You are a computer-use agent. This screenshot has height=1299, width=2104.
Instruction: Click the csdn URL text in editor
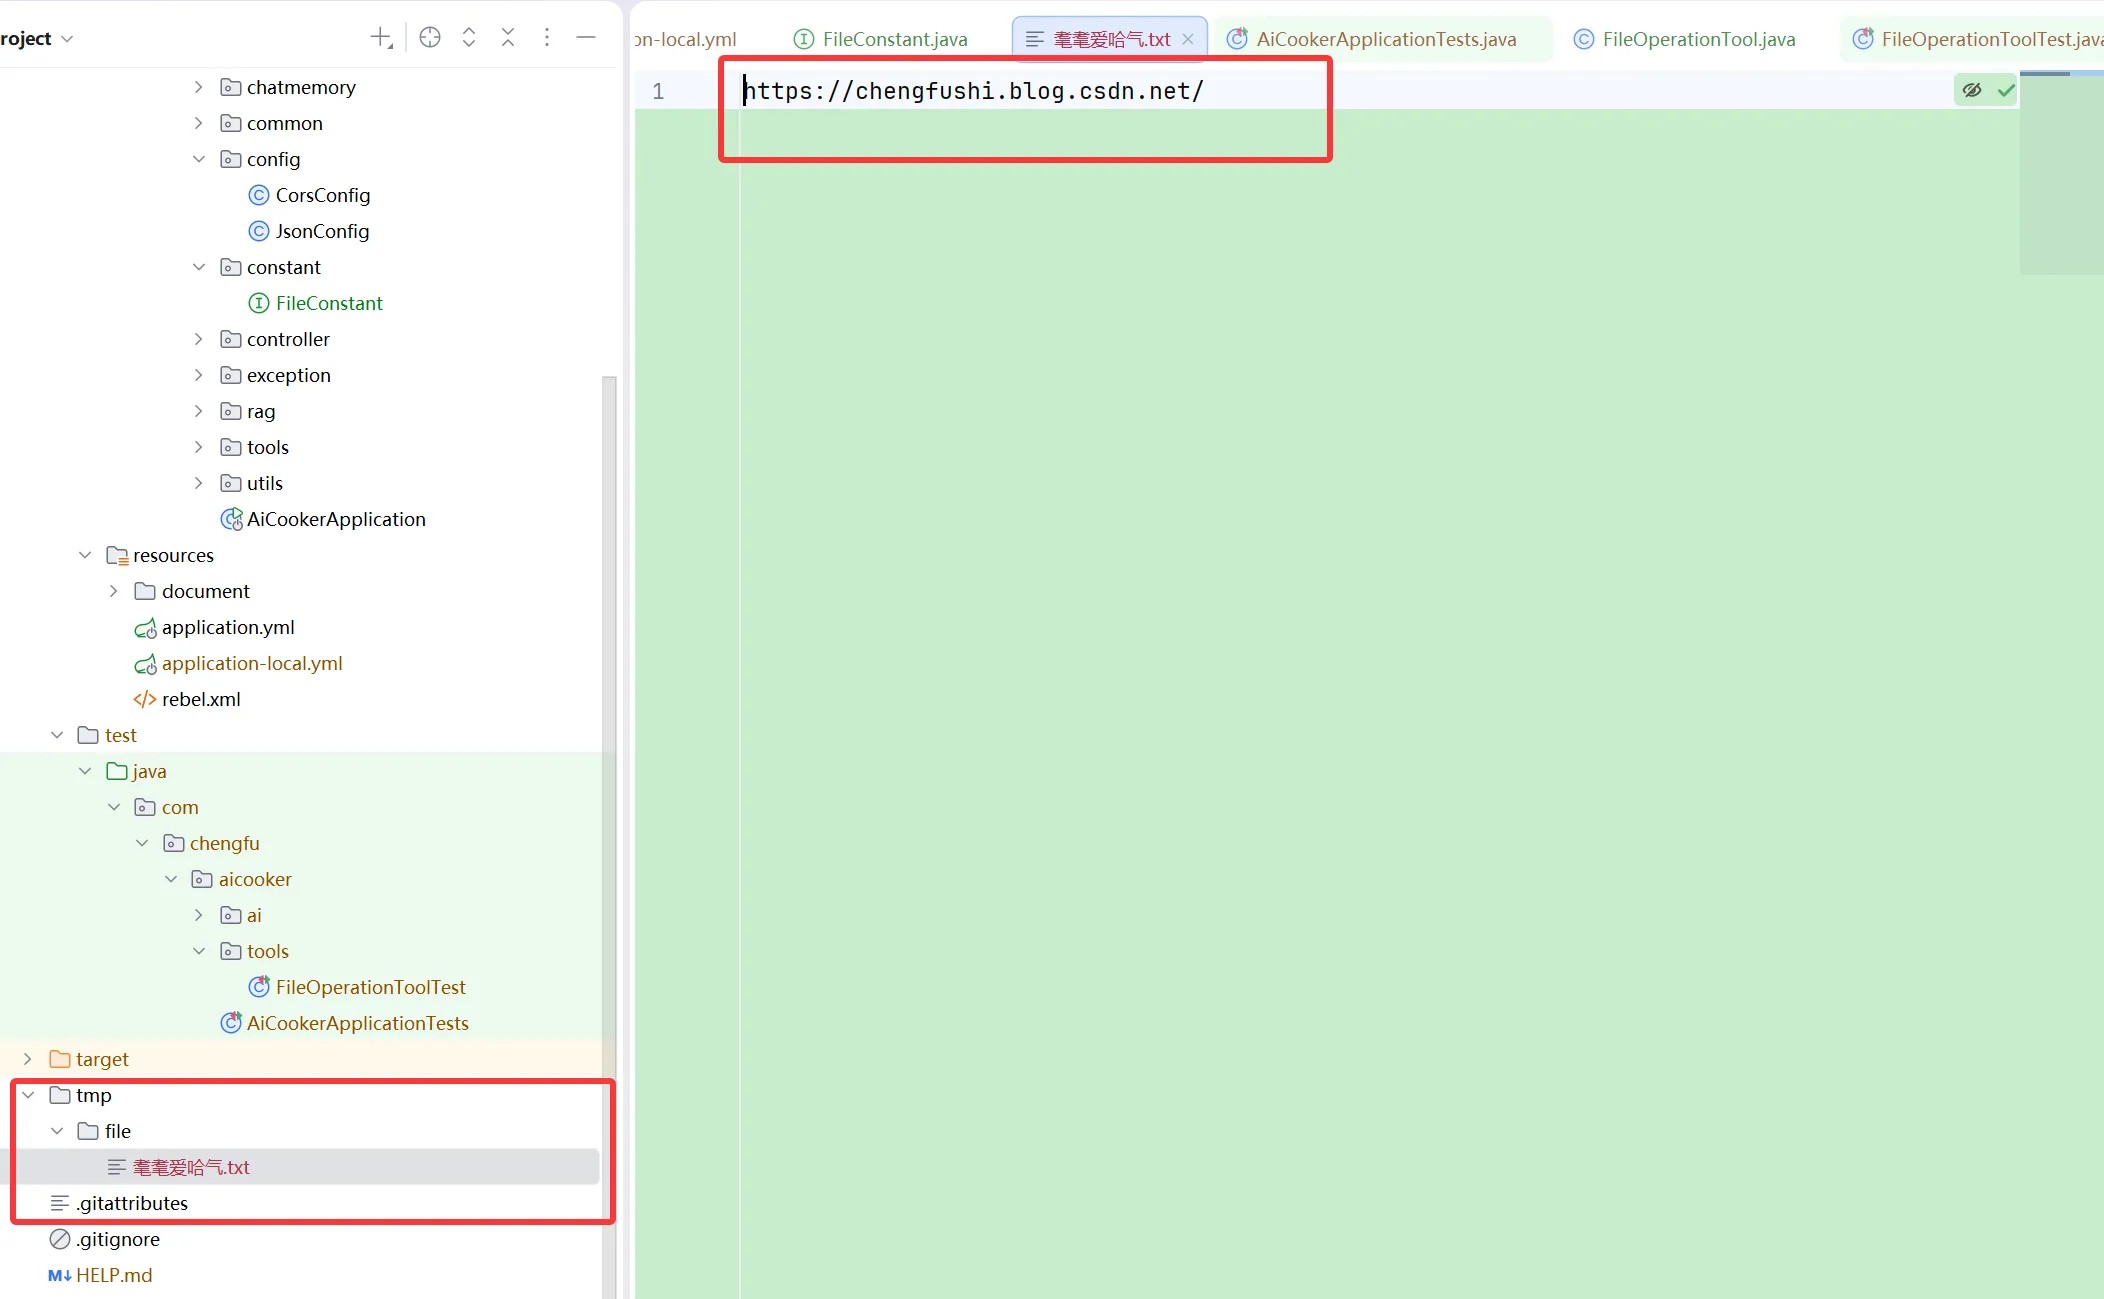click(x=975, y=91)
